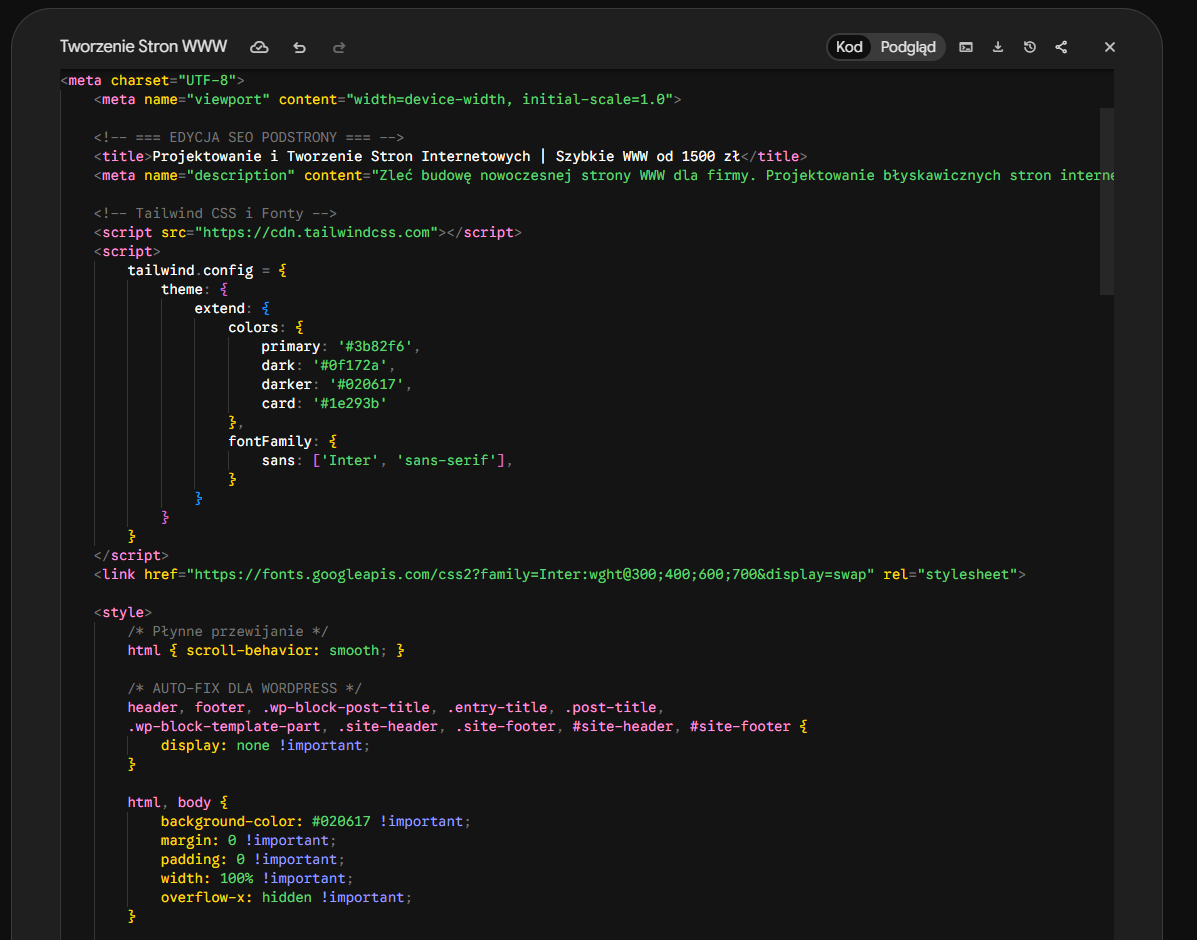Image resolution: width=1197 pixels, height=940 pixels.
Task: Click the 'UTF-8' charset value
Action: pyautogui.click(x=207, y=80)
